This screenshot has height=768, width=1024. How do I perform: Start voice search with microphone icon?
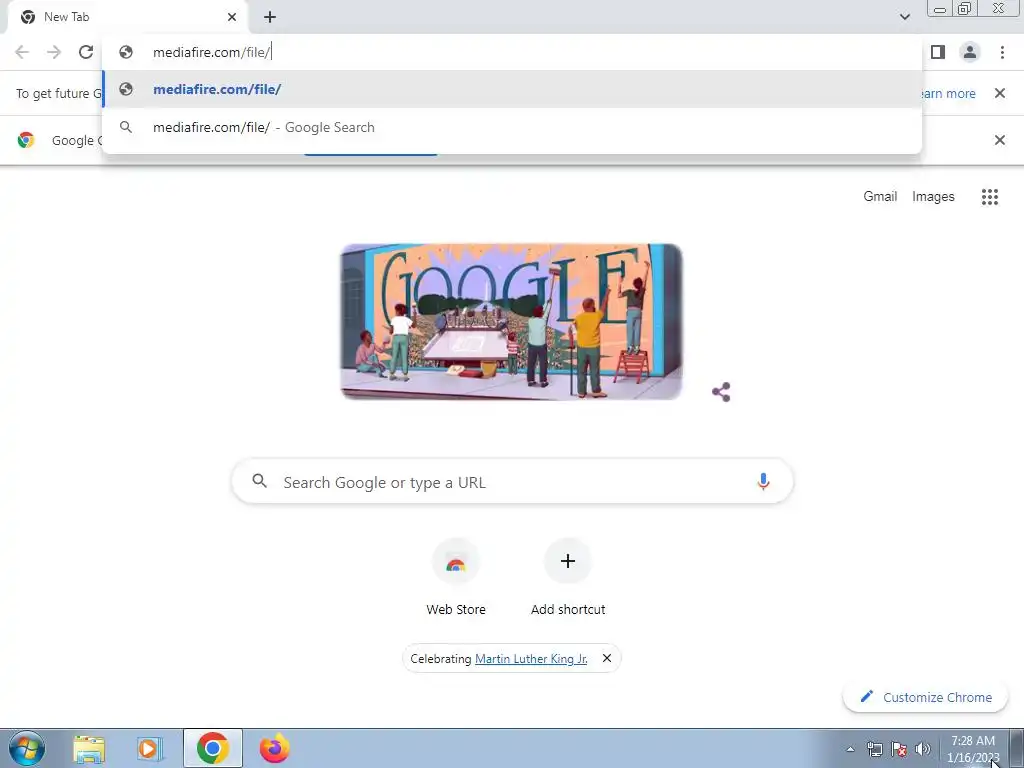point(763,482)
